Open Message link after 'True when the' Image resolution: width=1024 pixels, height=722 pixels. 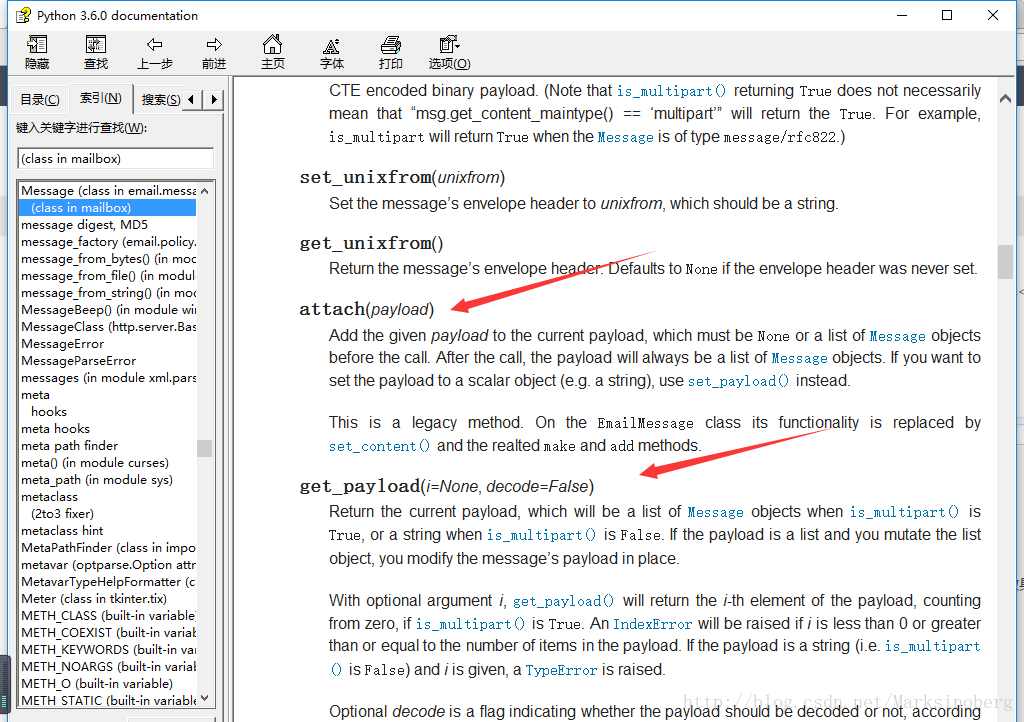point(625,137)
